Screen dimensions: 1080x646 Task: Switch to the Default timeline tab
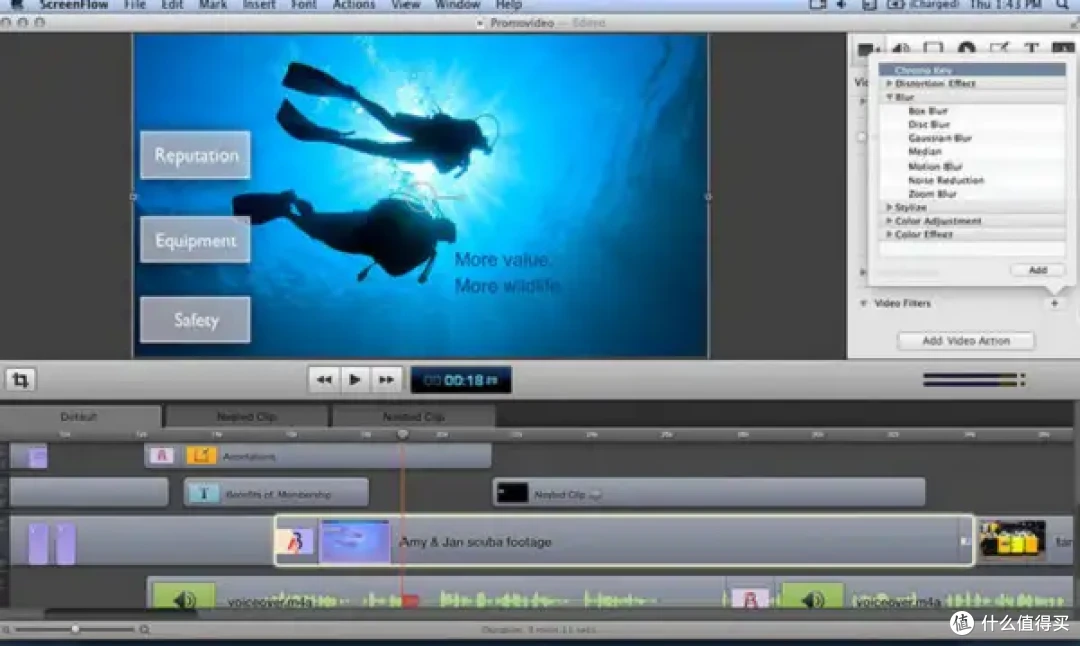tap(79, 417)
